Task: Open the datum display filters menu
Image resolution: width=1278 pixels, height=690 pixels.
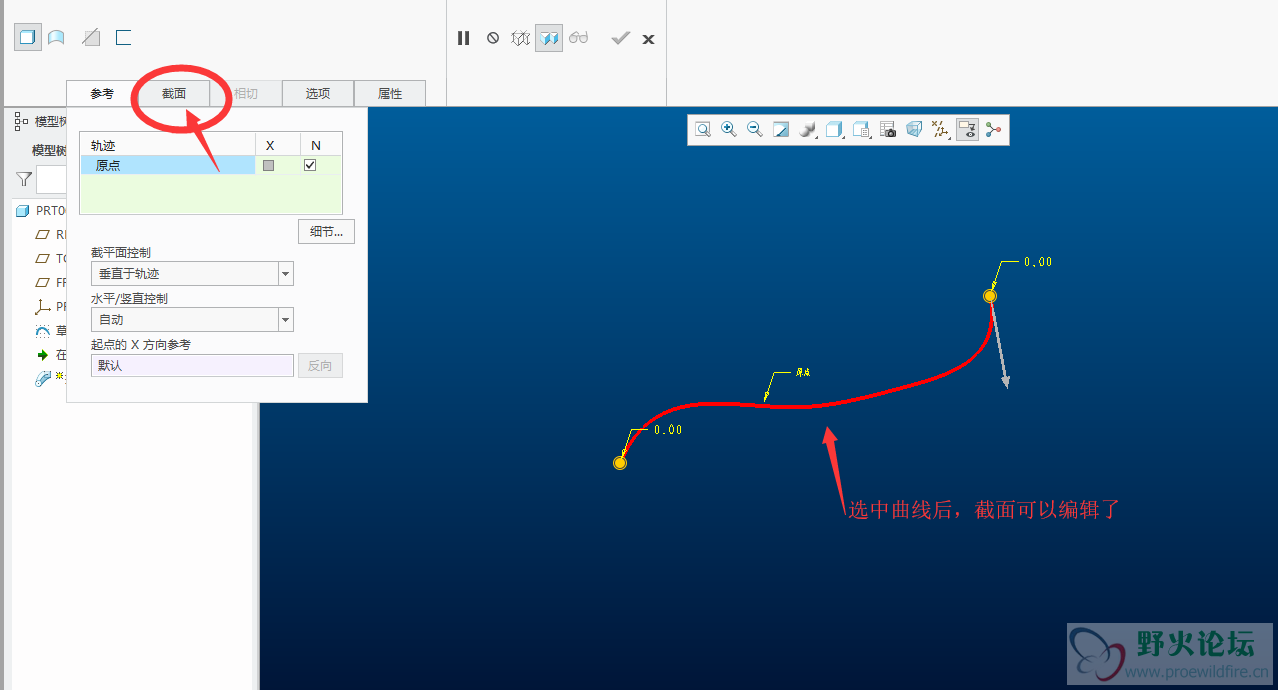Action: pos(940,129)
